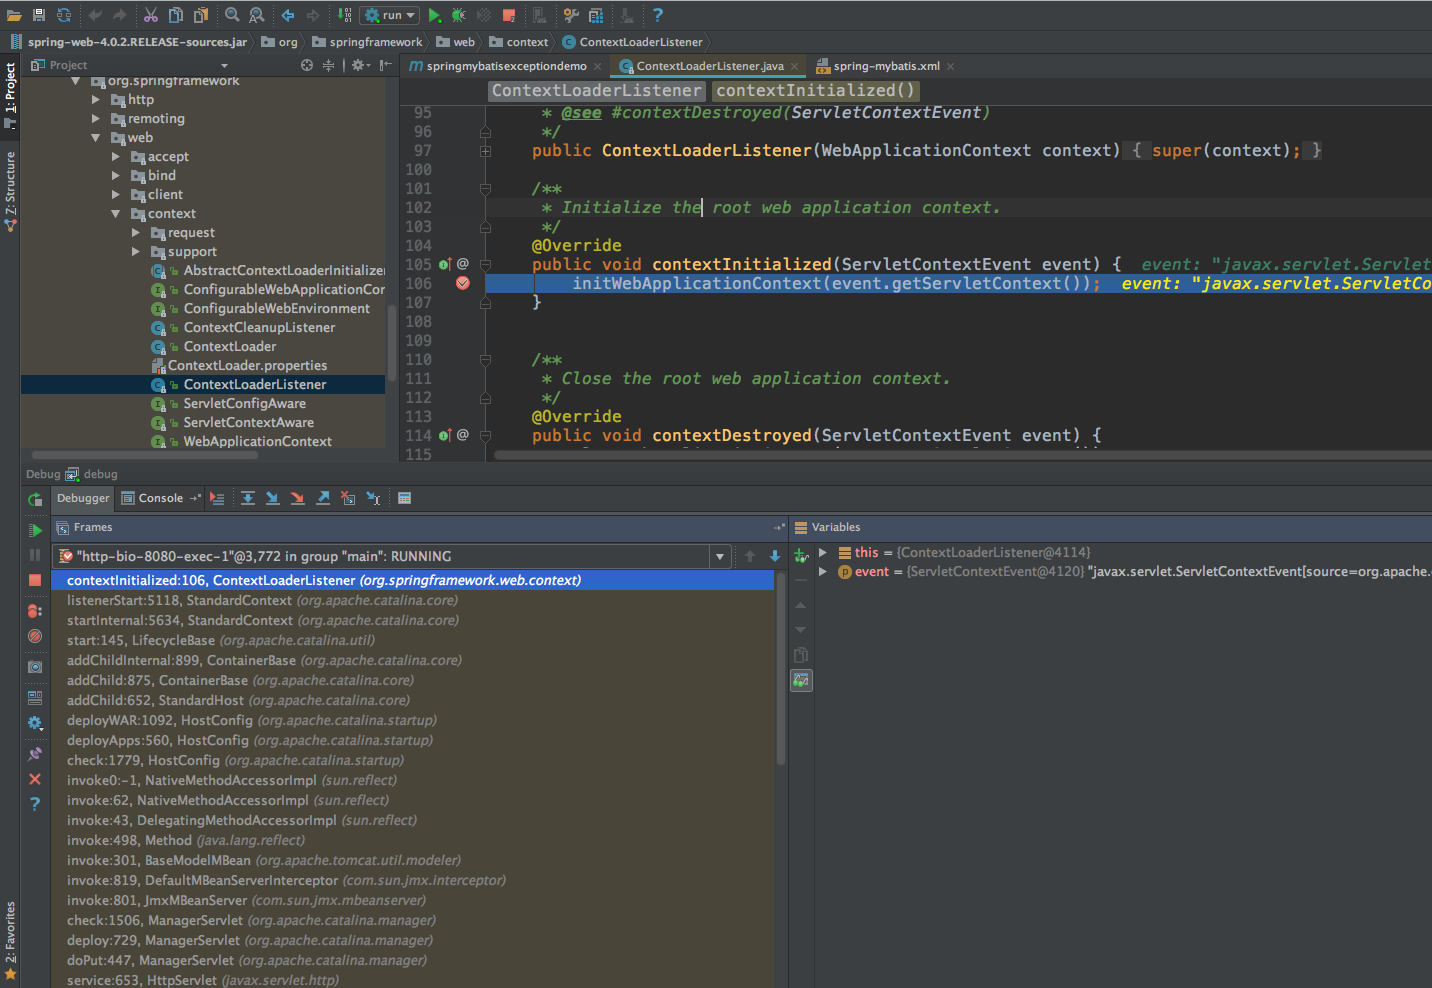Toggle the breakpoint on line 106

pyautogui.click(x=463, y=284)
